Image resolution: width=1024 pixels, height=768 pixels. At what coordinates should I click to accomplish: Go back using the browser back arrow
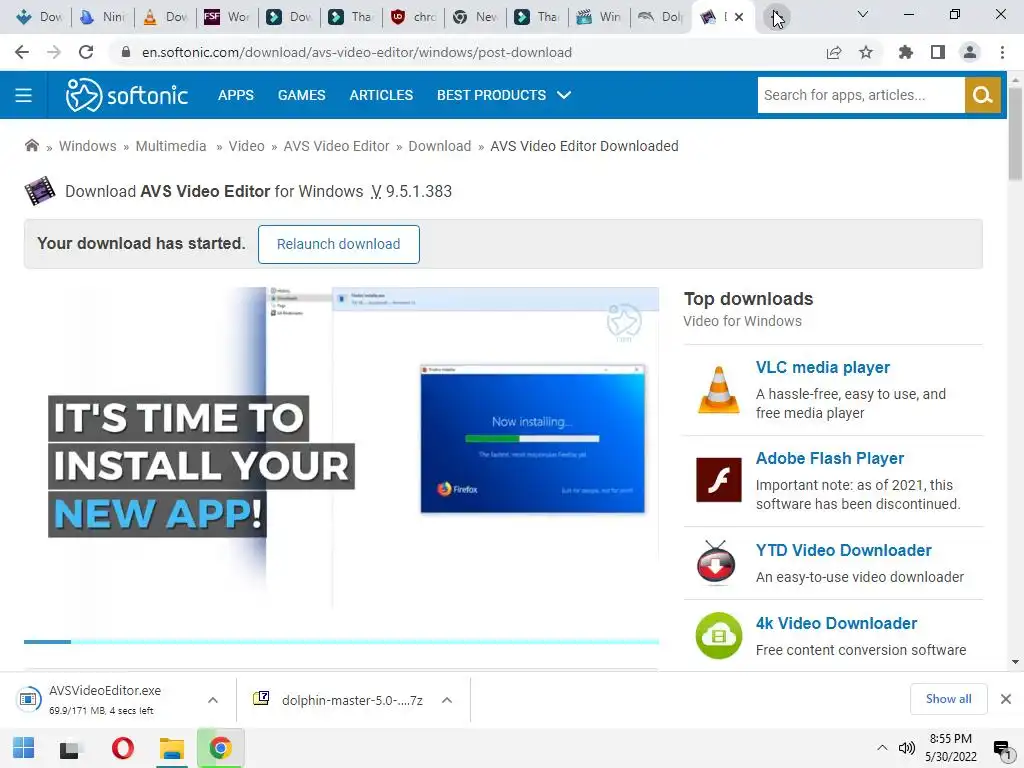(22, 52)
